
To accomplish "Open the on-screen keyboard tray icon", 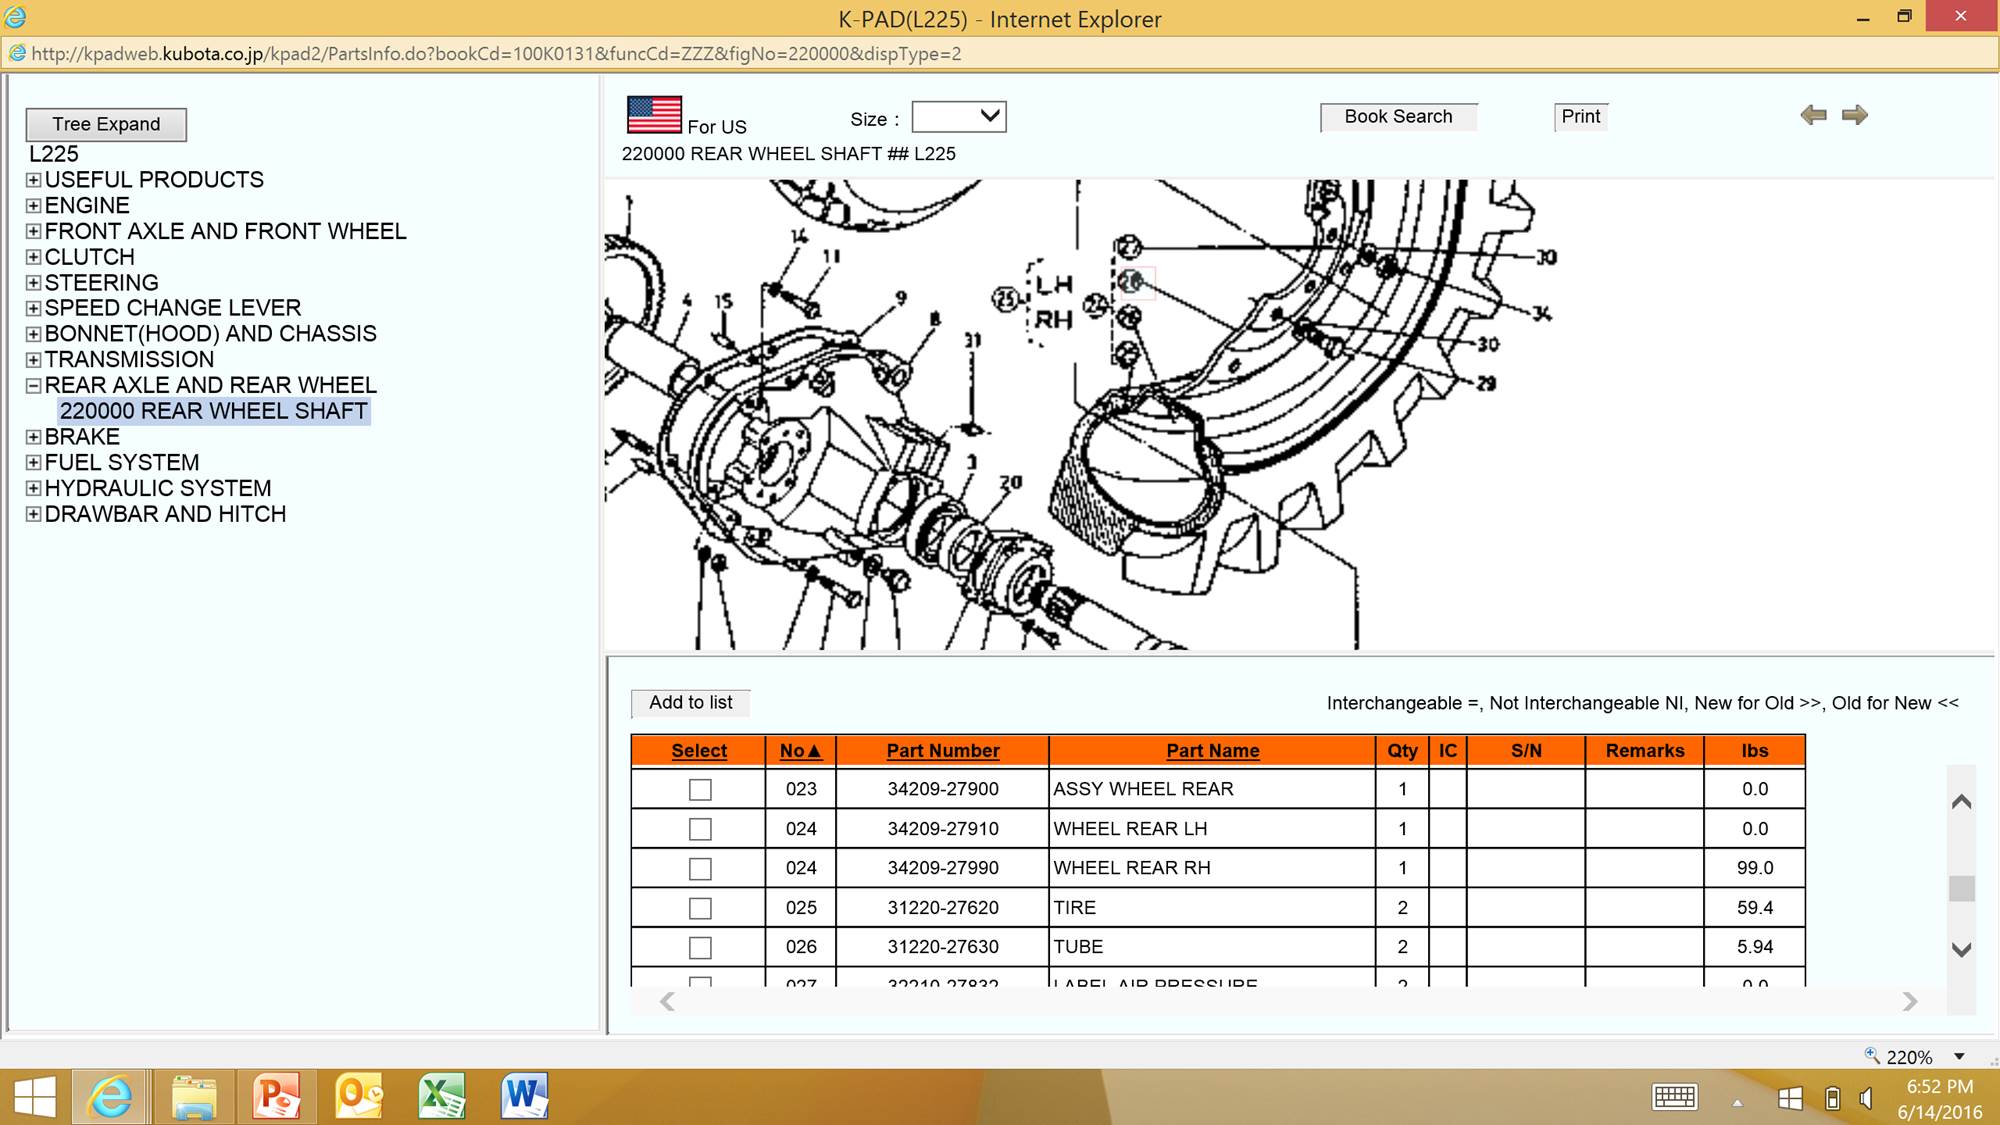I will point(1675,1098).
